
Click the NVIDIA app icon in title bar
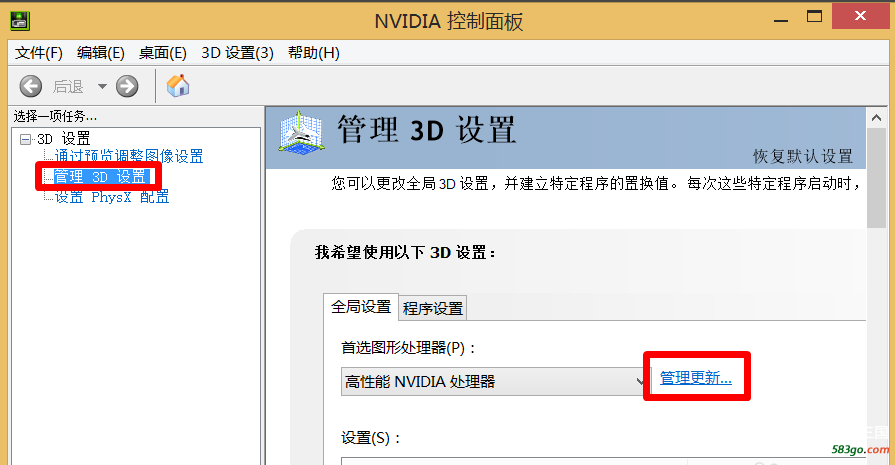tap(20, 21)
